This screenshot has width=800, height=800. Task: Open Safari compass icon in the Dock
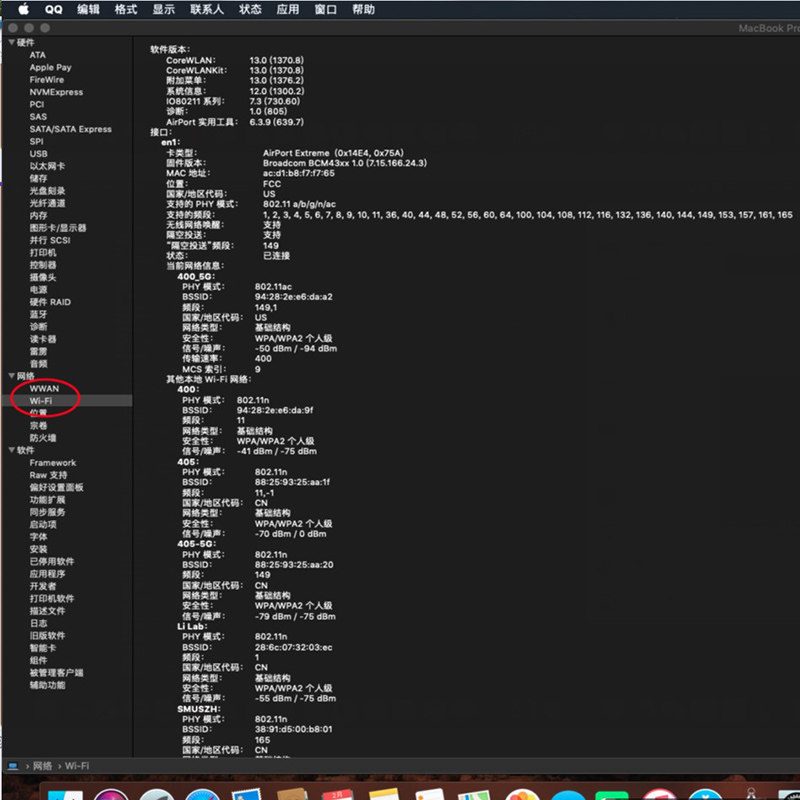202,794
